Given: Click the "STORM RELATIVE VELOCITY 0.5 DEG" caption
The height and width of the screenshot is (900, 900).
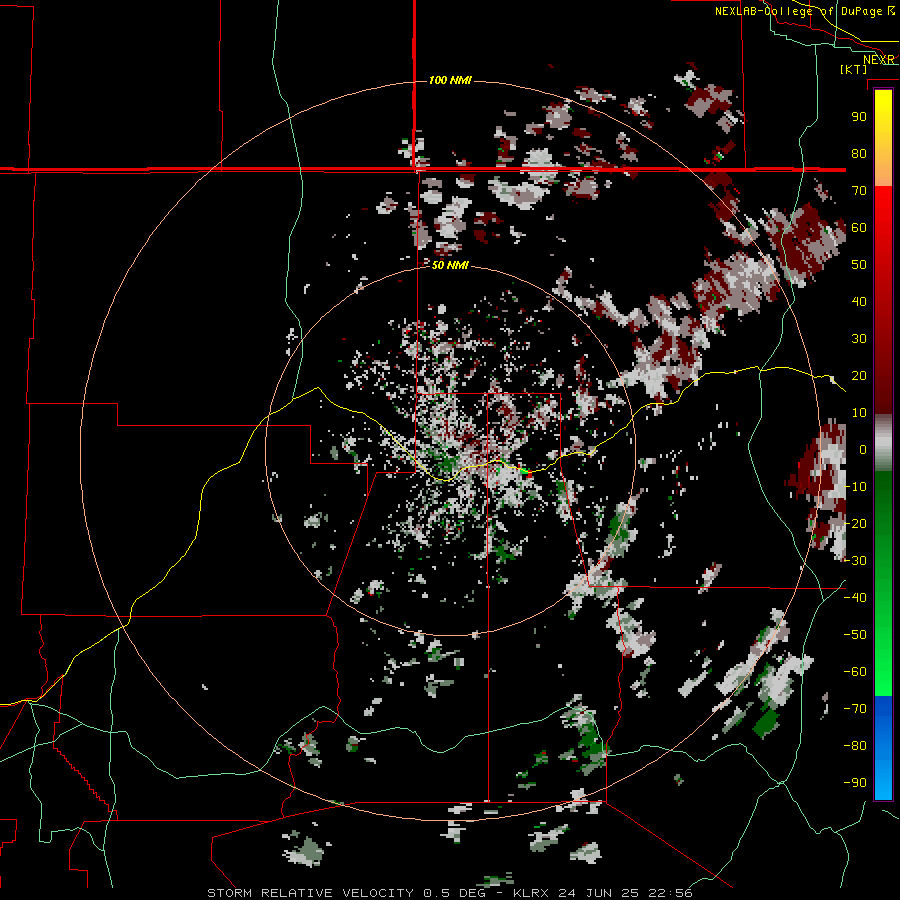Looking at the screenshot, I should (x=346, y=893).
